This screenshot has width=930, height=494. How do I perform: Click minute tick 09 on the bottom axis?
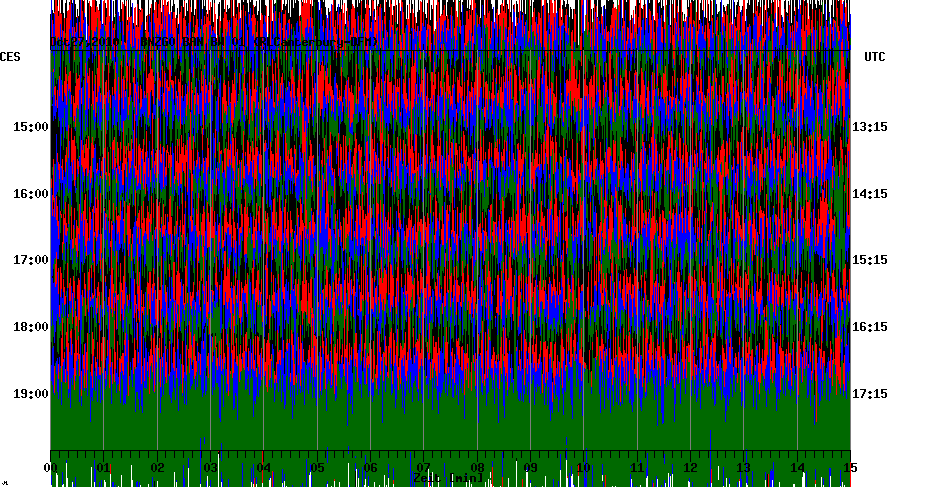click(530, 468)
